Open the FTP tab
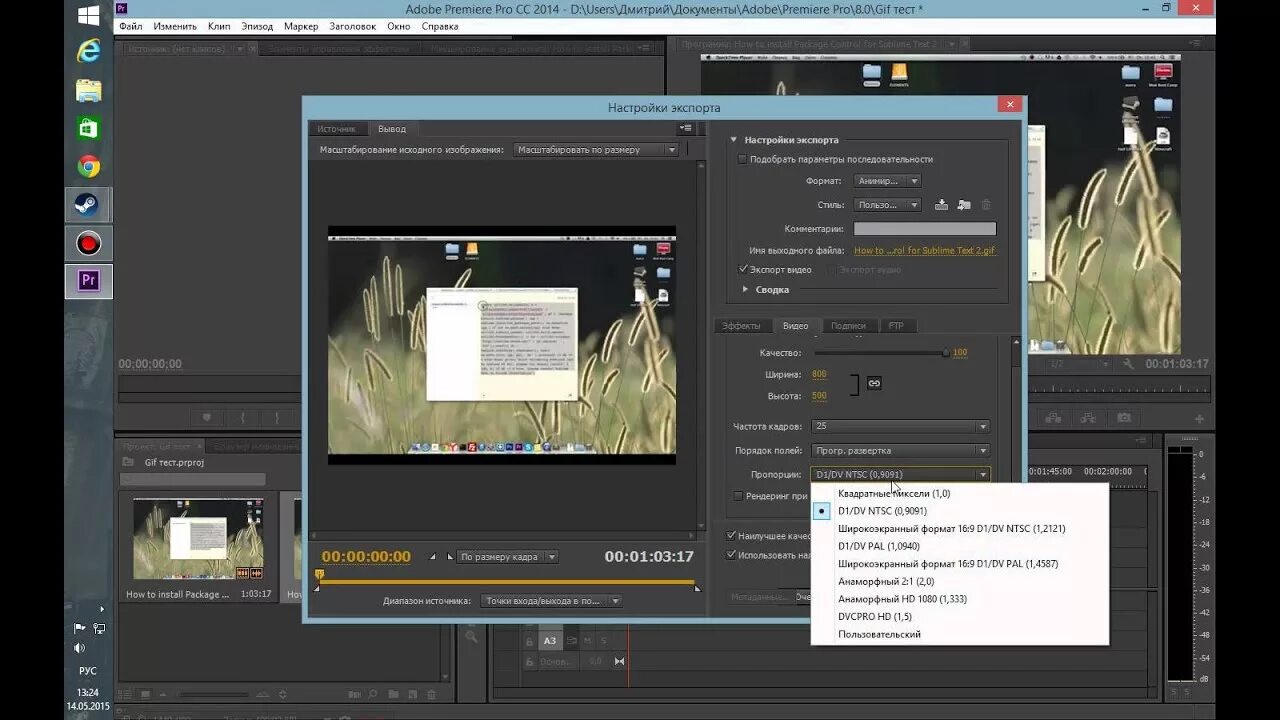Image resolution: width=1280 pixels, height=720 pixels. tap(896, 326)
